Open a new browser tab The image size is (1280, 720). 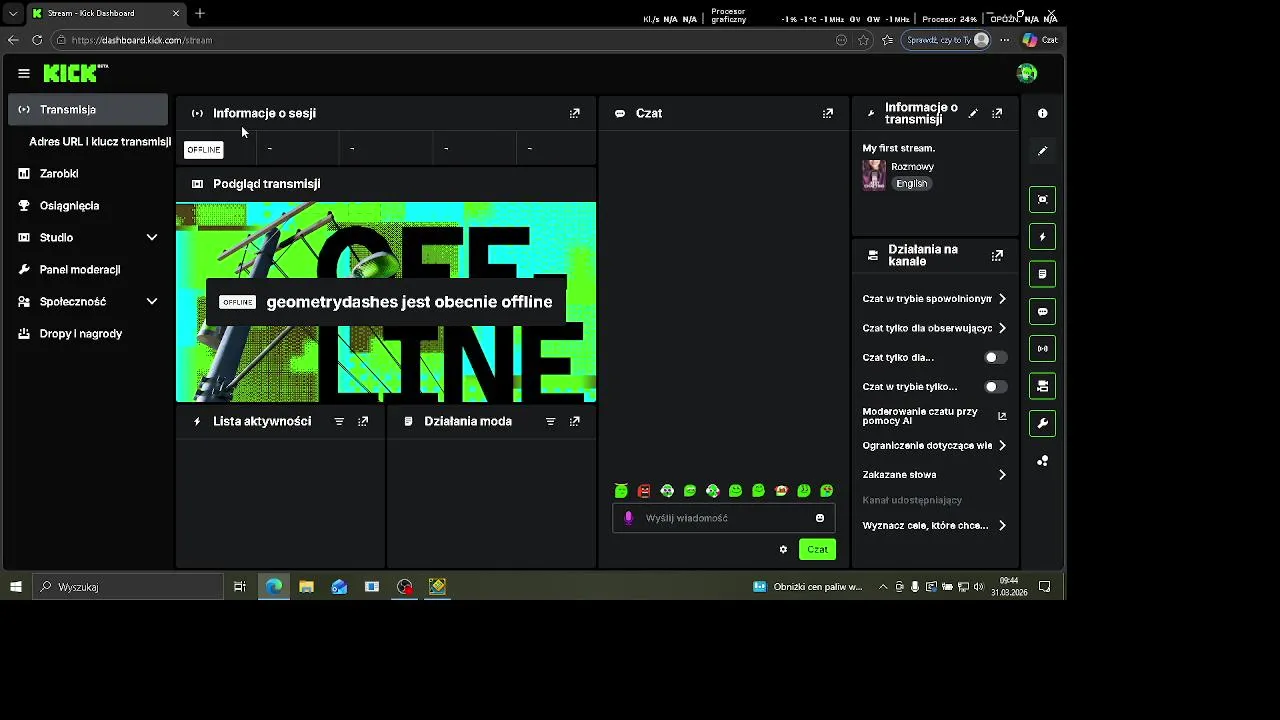200,13
